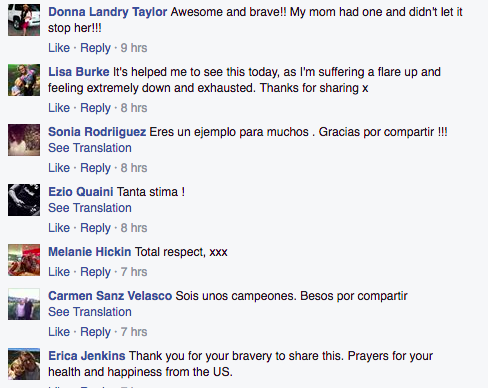Viewport: 488px width, 388px height.
Task: Open Sonia Rodriiguez's profile picture
Action: coord(24,140)
